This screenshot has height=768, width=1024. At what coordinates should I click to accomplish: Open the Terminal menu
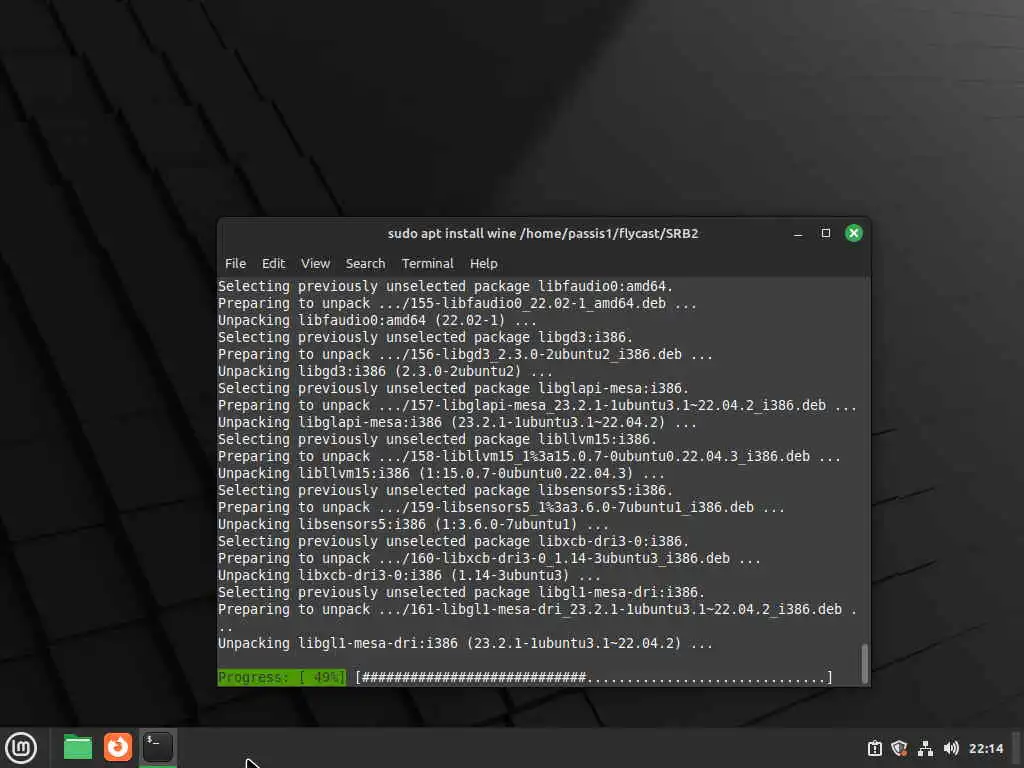(x=427, y=263)
